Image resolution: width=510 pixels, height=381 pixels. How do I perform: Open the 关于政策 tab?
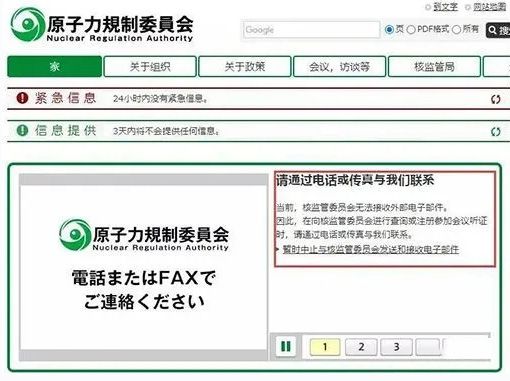click(x=245, y=67)
